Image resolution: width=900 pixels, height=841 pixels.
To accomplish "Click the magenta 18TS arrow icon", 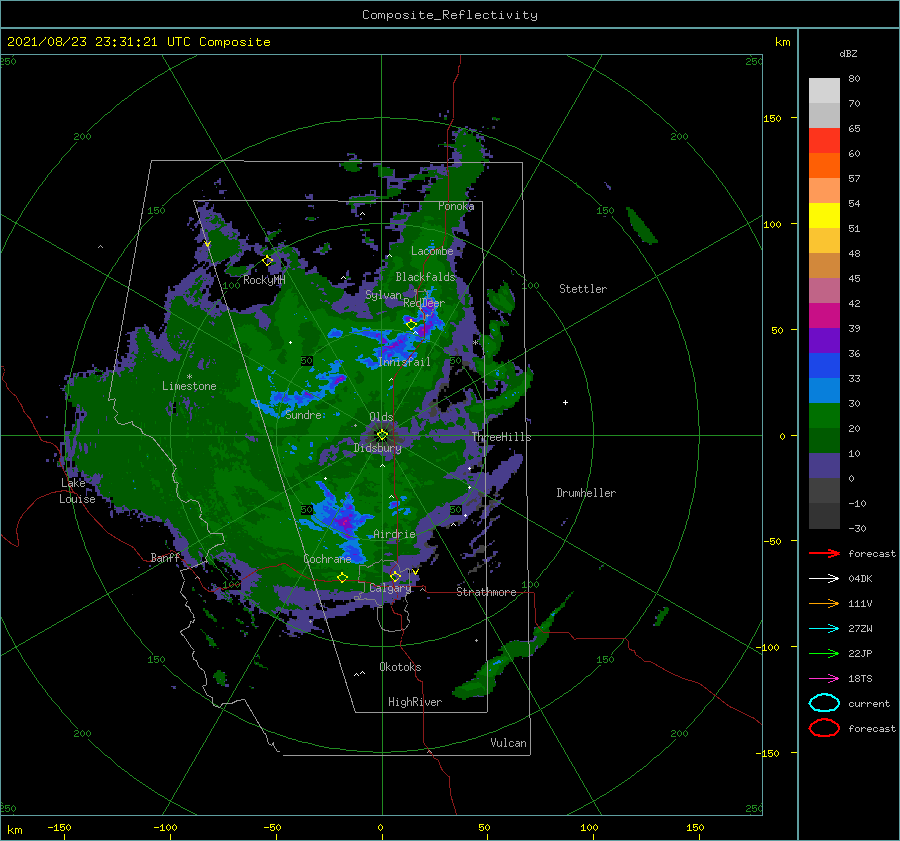I will click(x=824, y=679).
